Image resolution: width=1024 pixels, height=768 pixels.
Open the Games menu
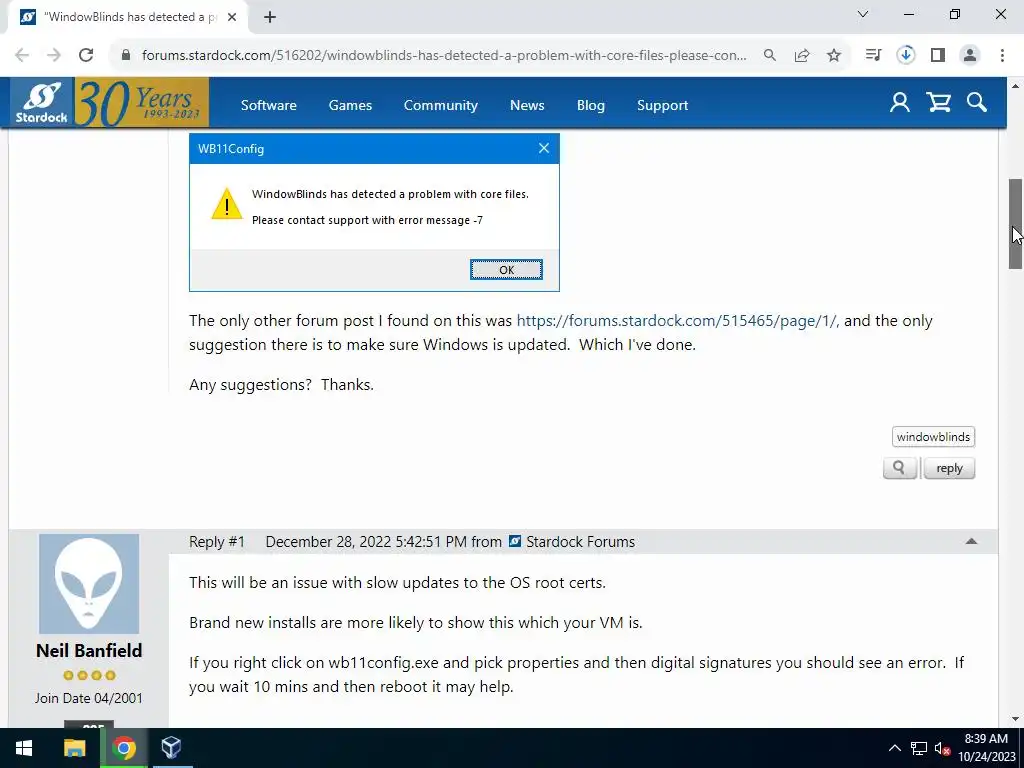(x=350, y=105)
